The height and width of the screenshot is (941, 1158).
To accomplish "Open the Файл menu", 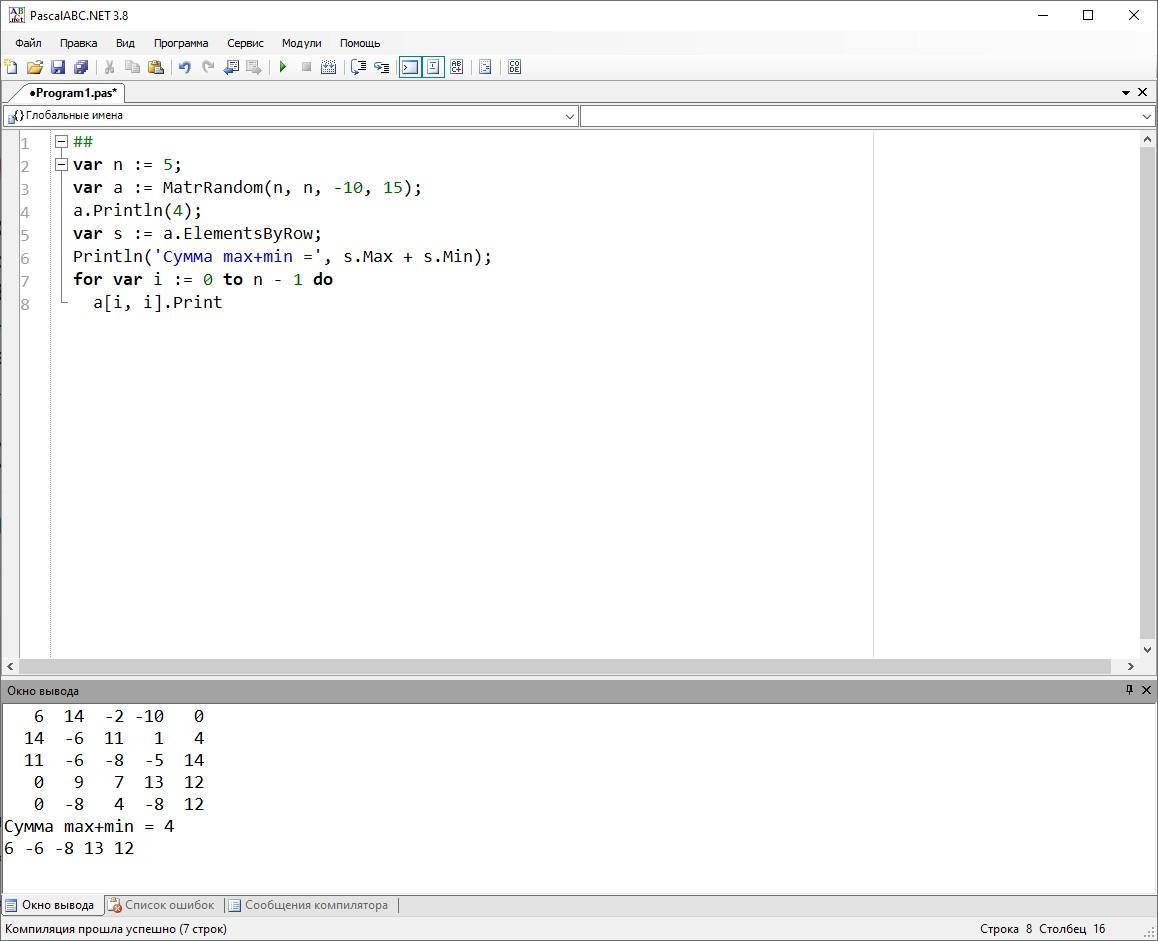I will tap(28, 43).
